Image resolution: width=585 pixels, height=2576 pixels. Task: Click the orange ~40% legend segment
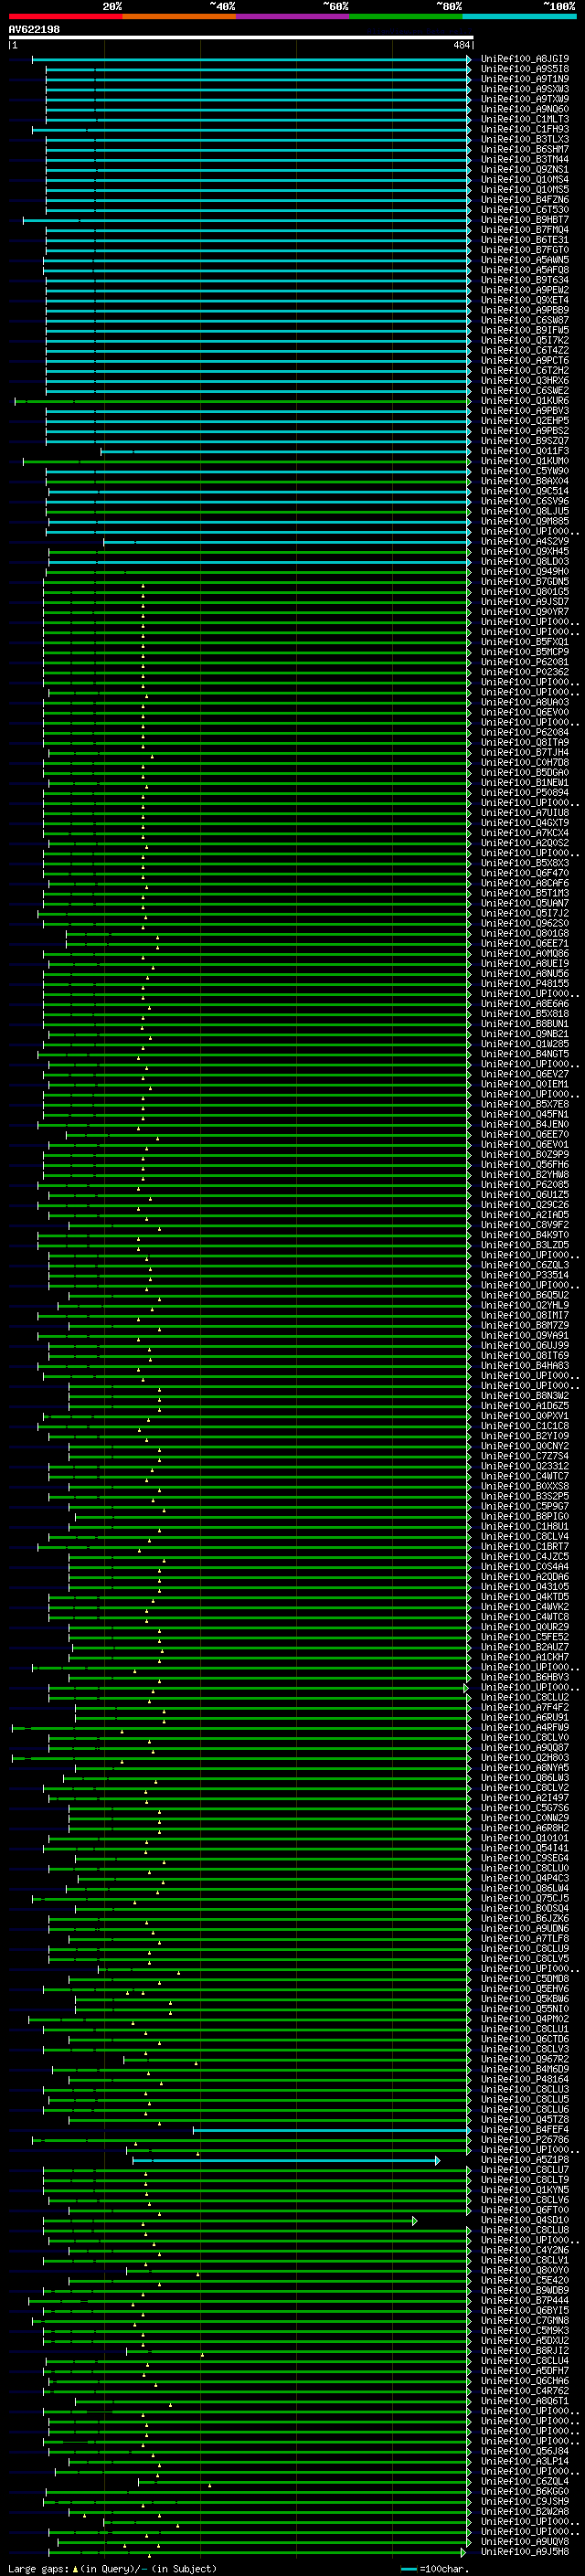(x=180, y=16)
